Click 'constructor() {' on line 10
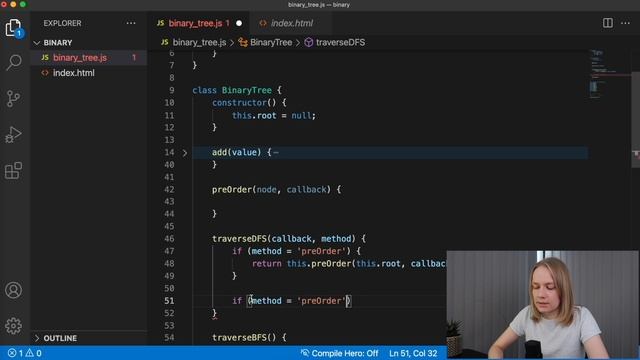 [249, 103]
